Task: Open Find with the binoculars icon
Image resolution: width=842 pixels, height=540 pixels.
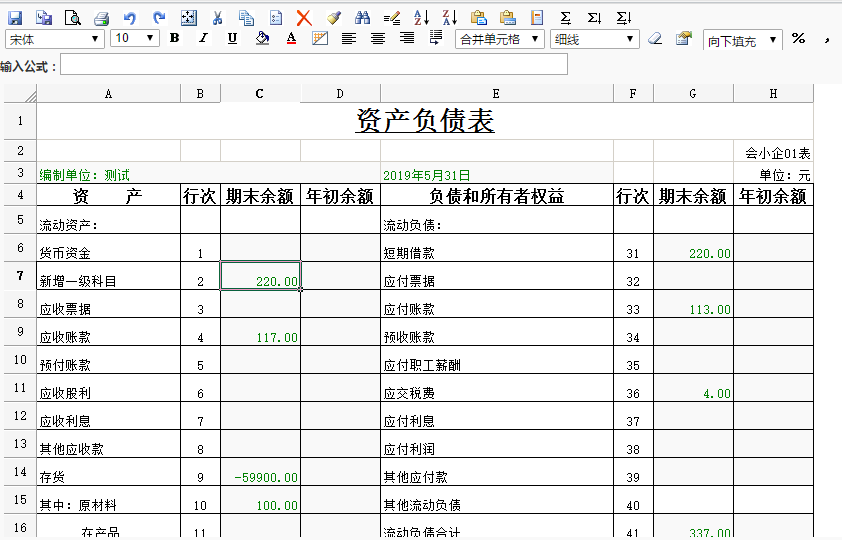Action: (363, 18)
